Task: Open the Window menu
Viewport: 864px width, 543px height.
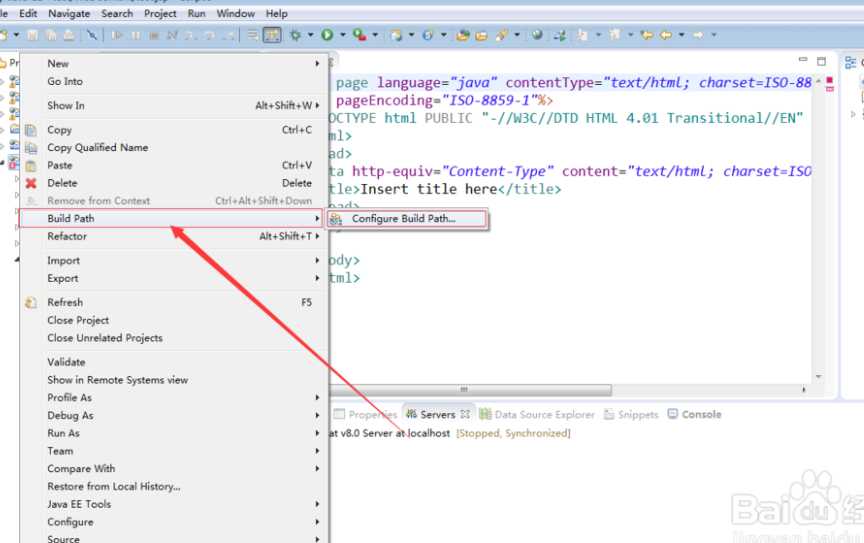Action: pos(235,13)
